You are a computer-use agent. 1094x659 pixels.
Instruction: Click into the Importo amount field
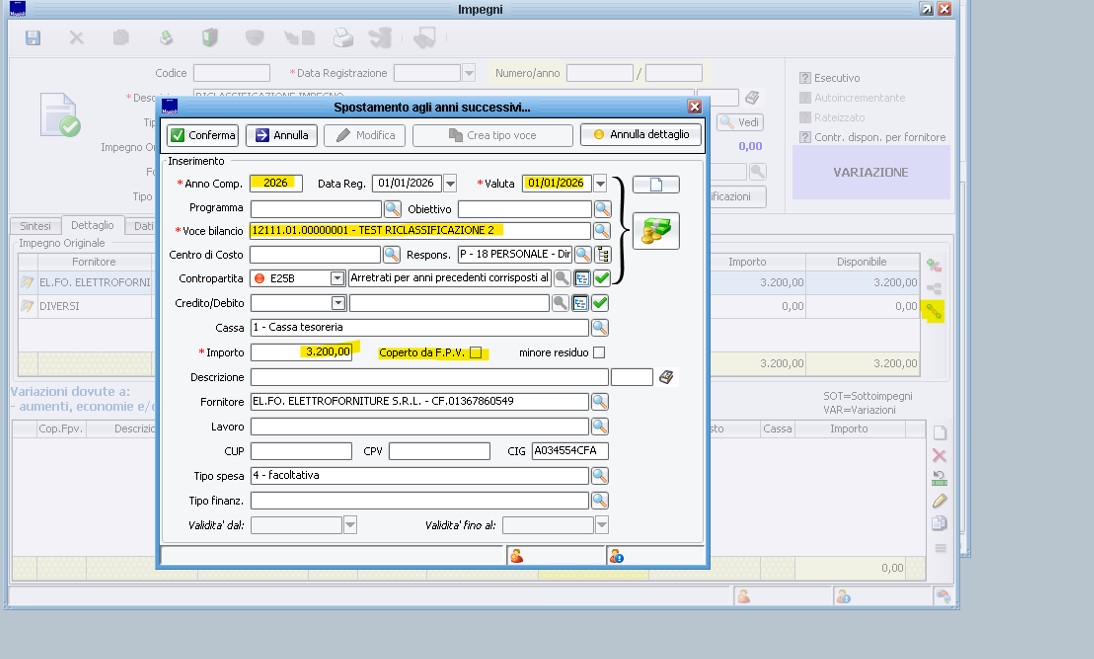pos(301,352)
